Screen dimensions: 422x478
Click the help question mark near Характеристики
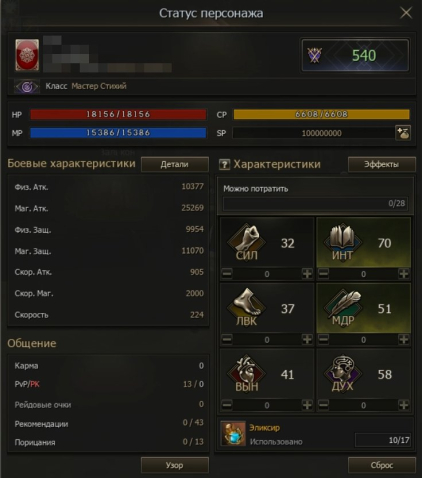224,164
